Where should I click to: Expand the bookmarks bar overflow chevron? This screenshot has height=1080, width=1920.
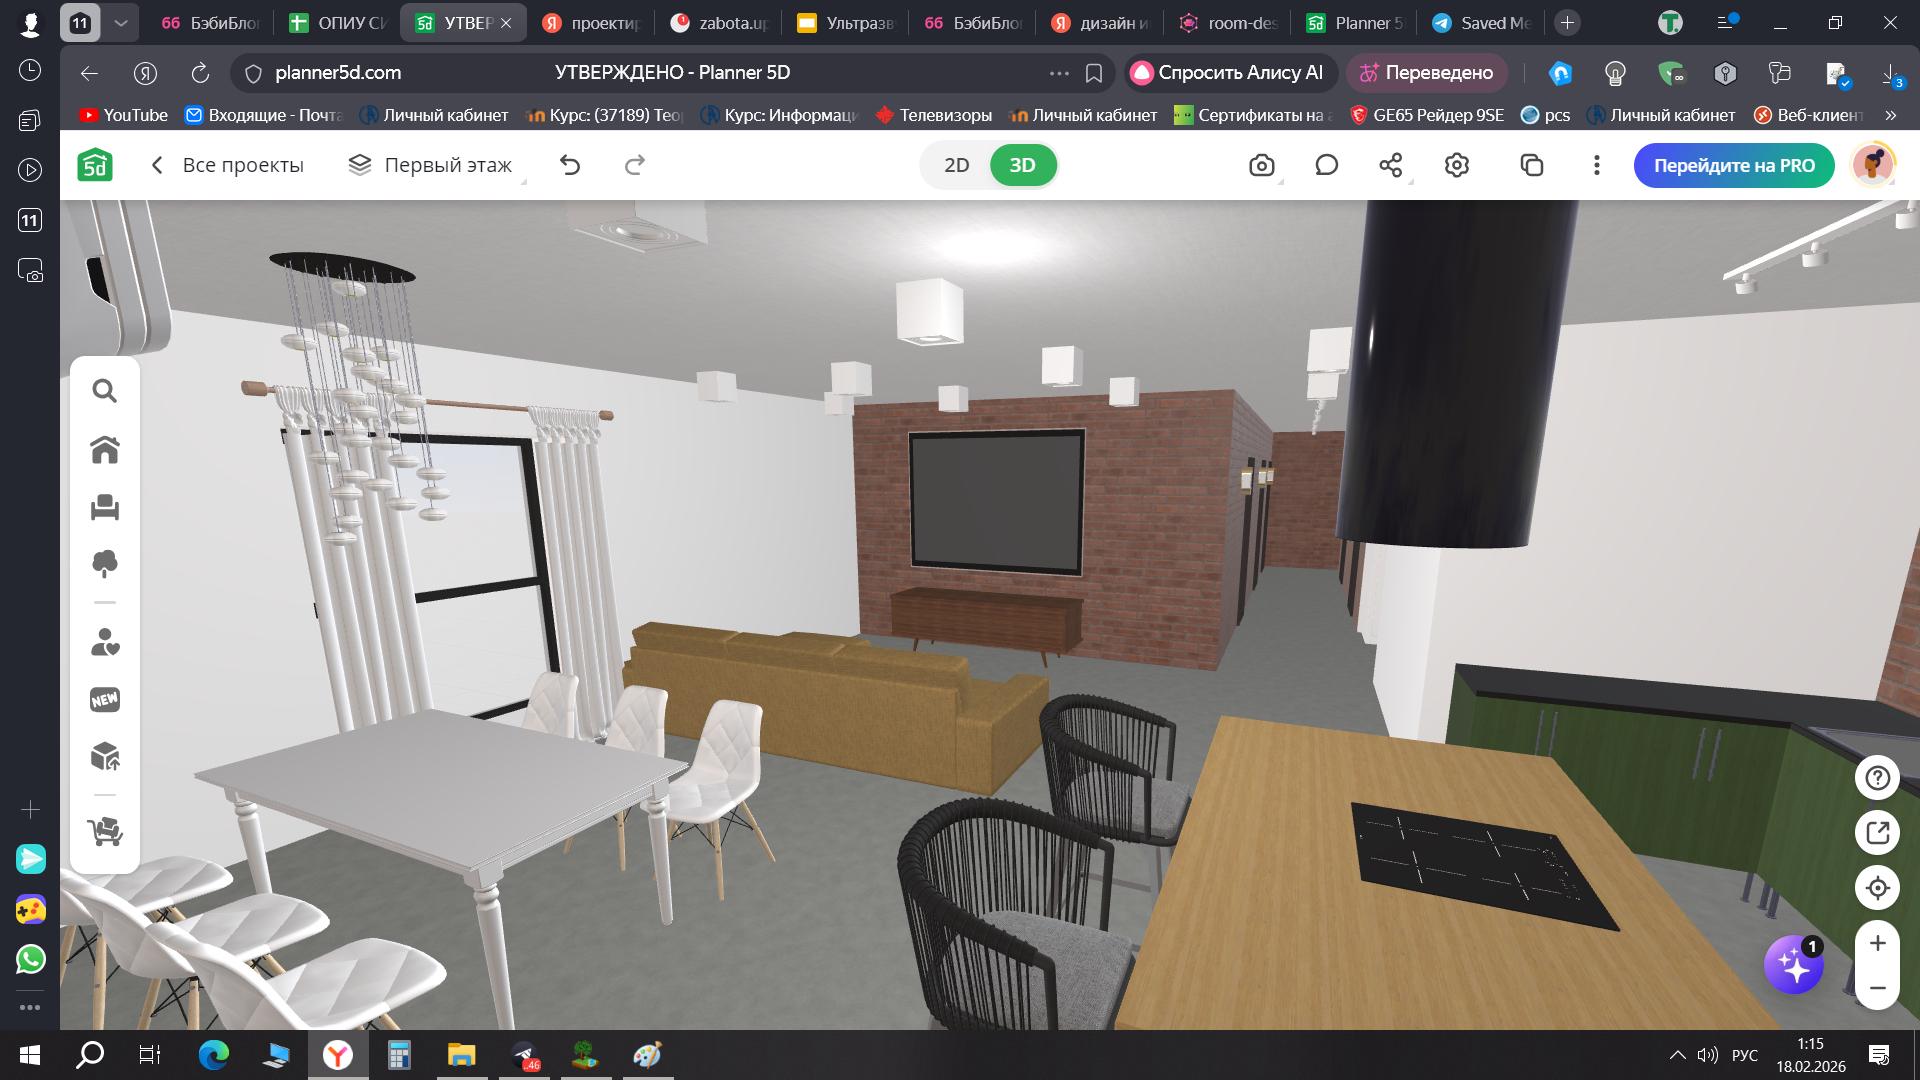pyautogui.click(x=1890, y=115)
